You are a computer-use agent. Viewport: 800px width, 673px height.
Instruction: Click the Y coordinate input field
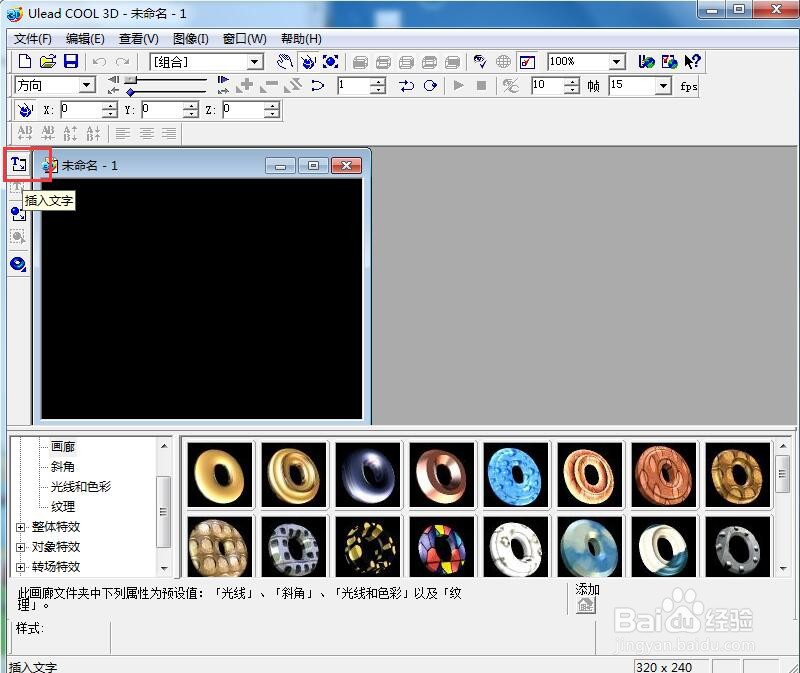[x=162, y=110]
